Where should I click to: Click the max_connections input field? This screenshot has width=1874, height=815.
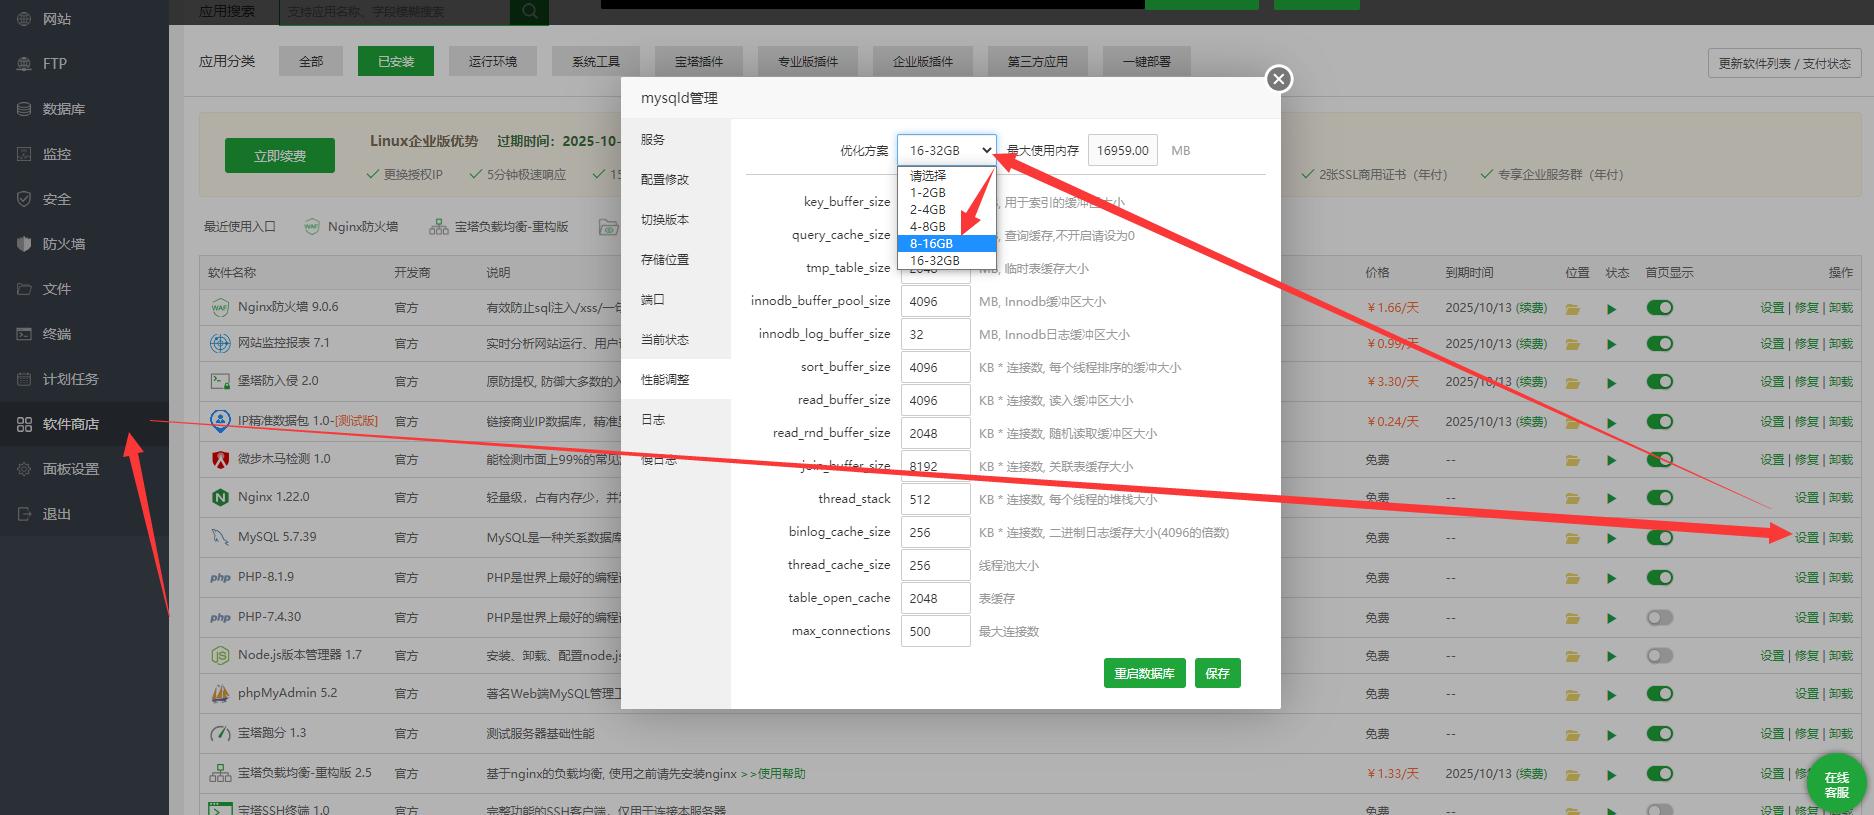click(x=935, y=631)
